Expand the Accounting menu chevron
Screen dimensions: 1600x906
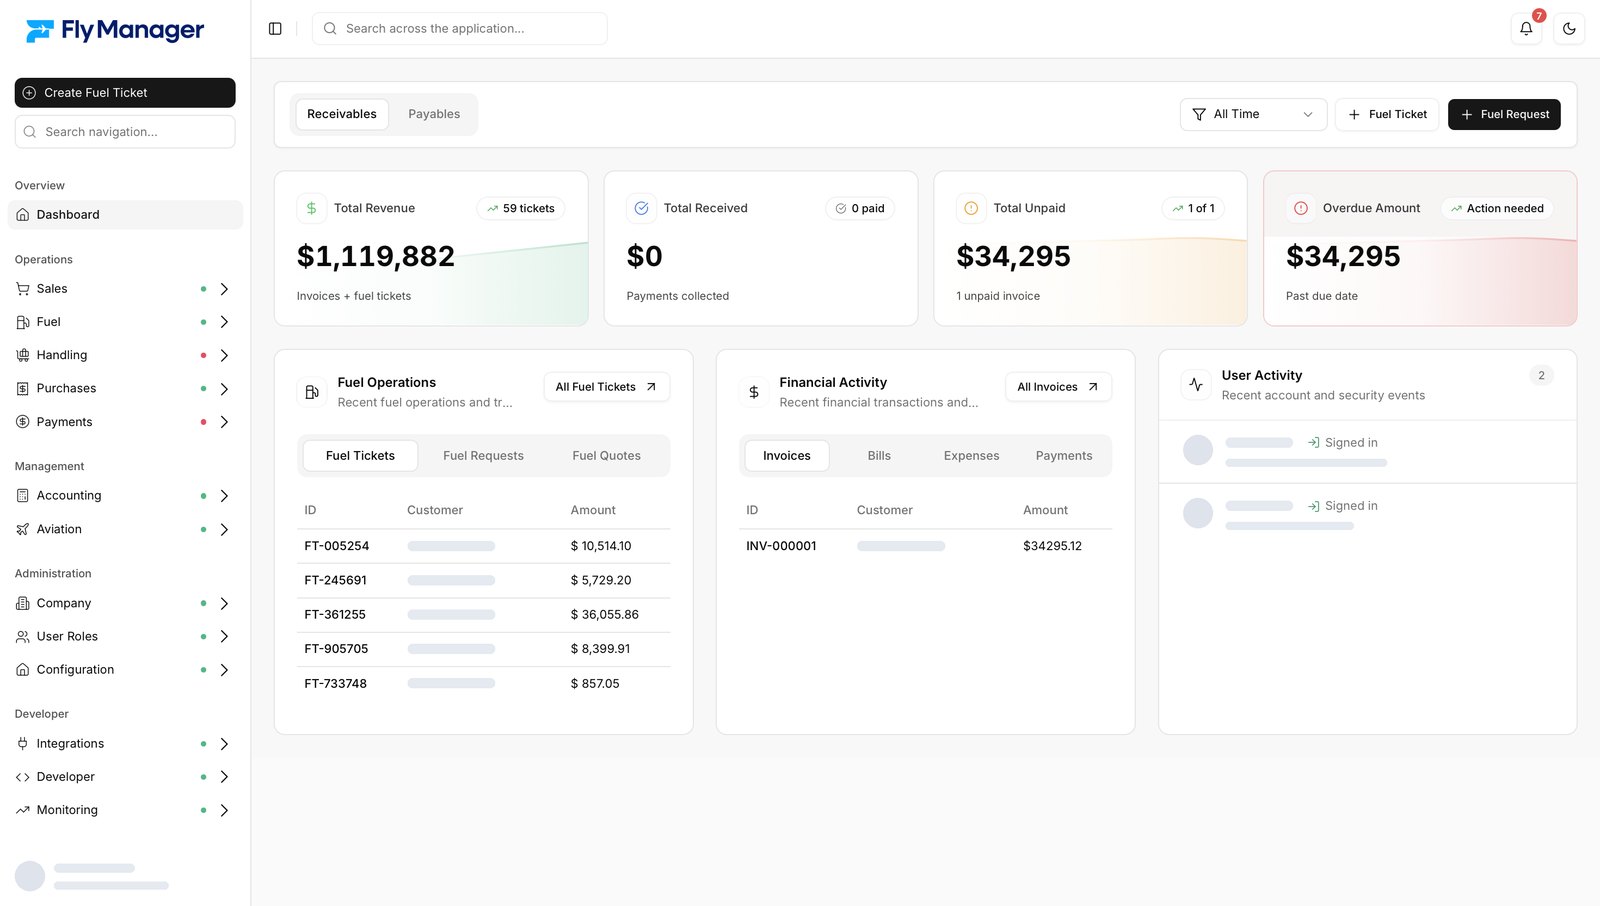[224, 496]
